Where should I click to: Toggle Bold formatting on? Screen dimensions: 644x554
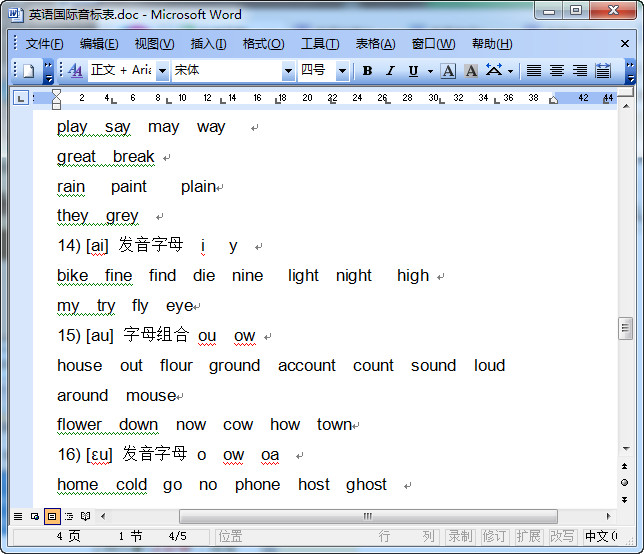click(367, 71)
